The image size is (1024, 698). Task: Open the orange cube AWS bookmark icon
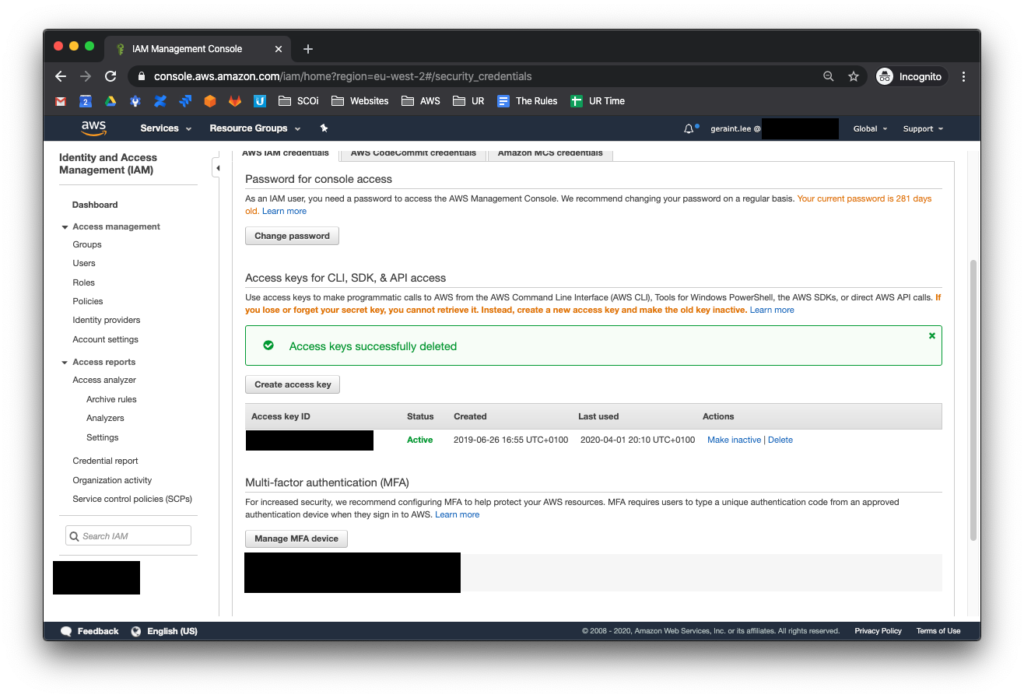point(210,101)
